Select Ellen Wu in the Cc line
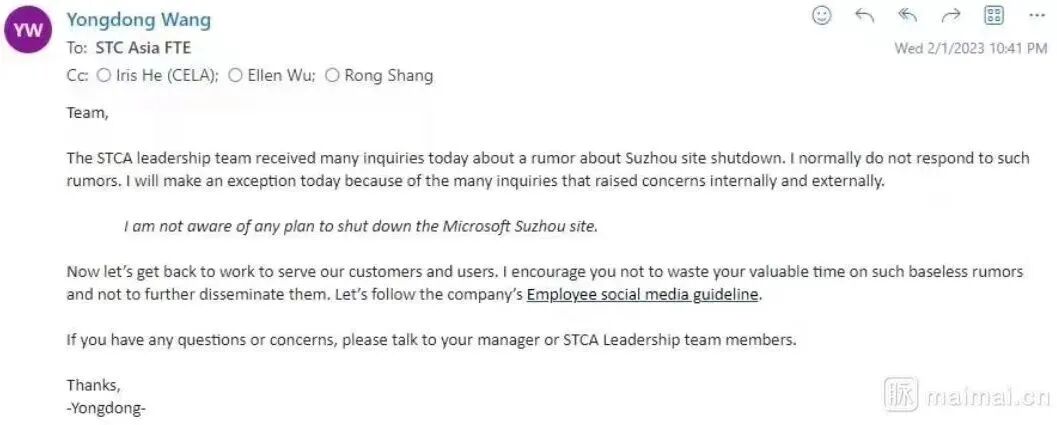The height and width of the screenshot is (425, 1057). 277,75
